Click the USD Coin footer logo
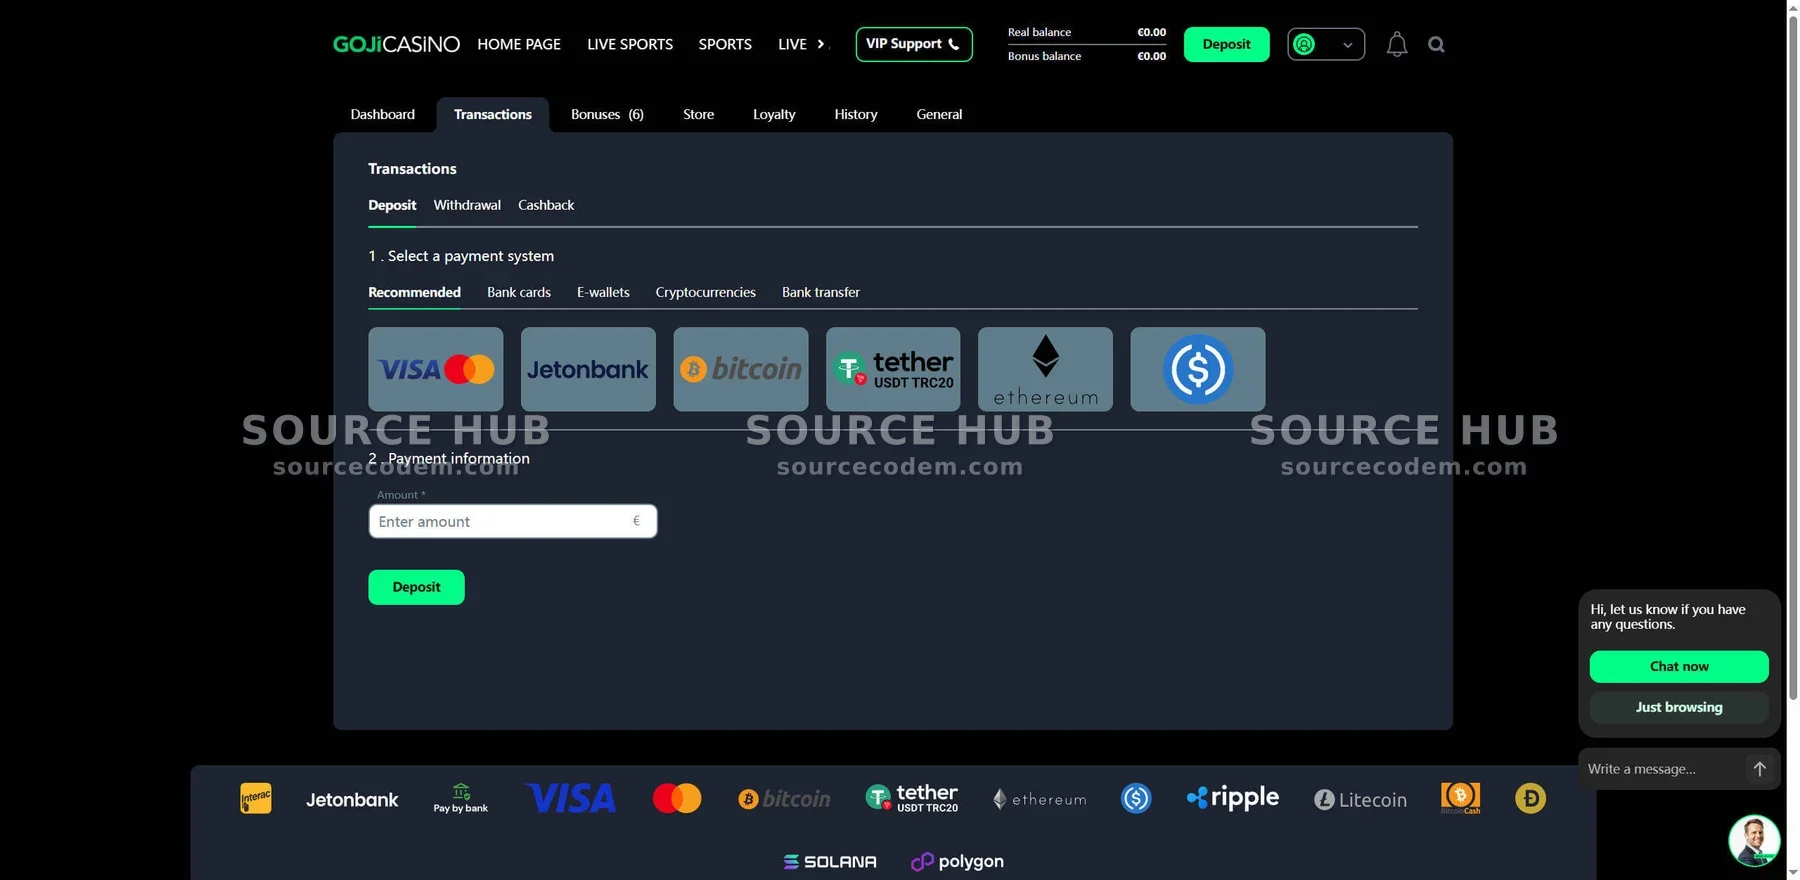 [1136, 798]
